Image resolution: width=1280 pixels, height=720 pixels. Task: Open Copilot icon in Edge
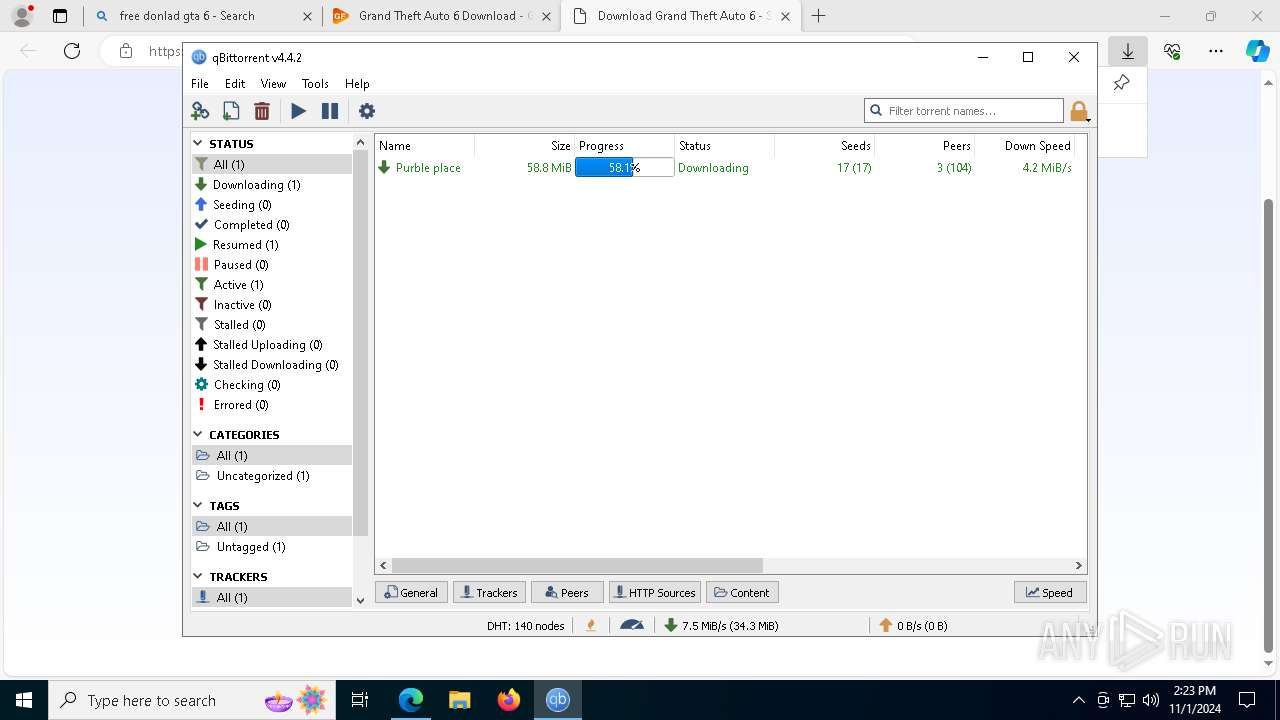pyautogui.click(x=1256, y=50)
